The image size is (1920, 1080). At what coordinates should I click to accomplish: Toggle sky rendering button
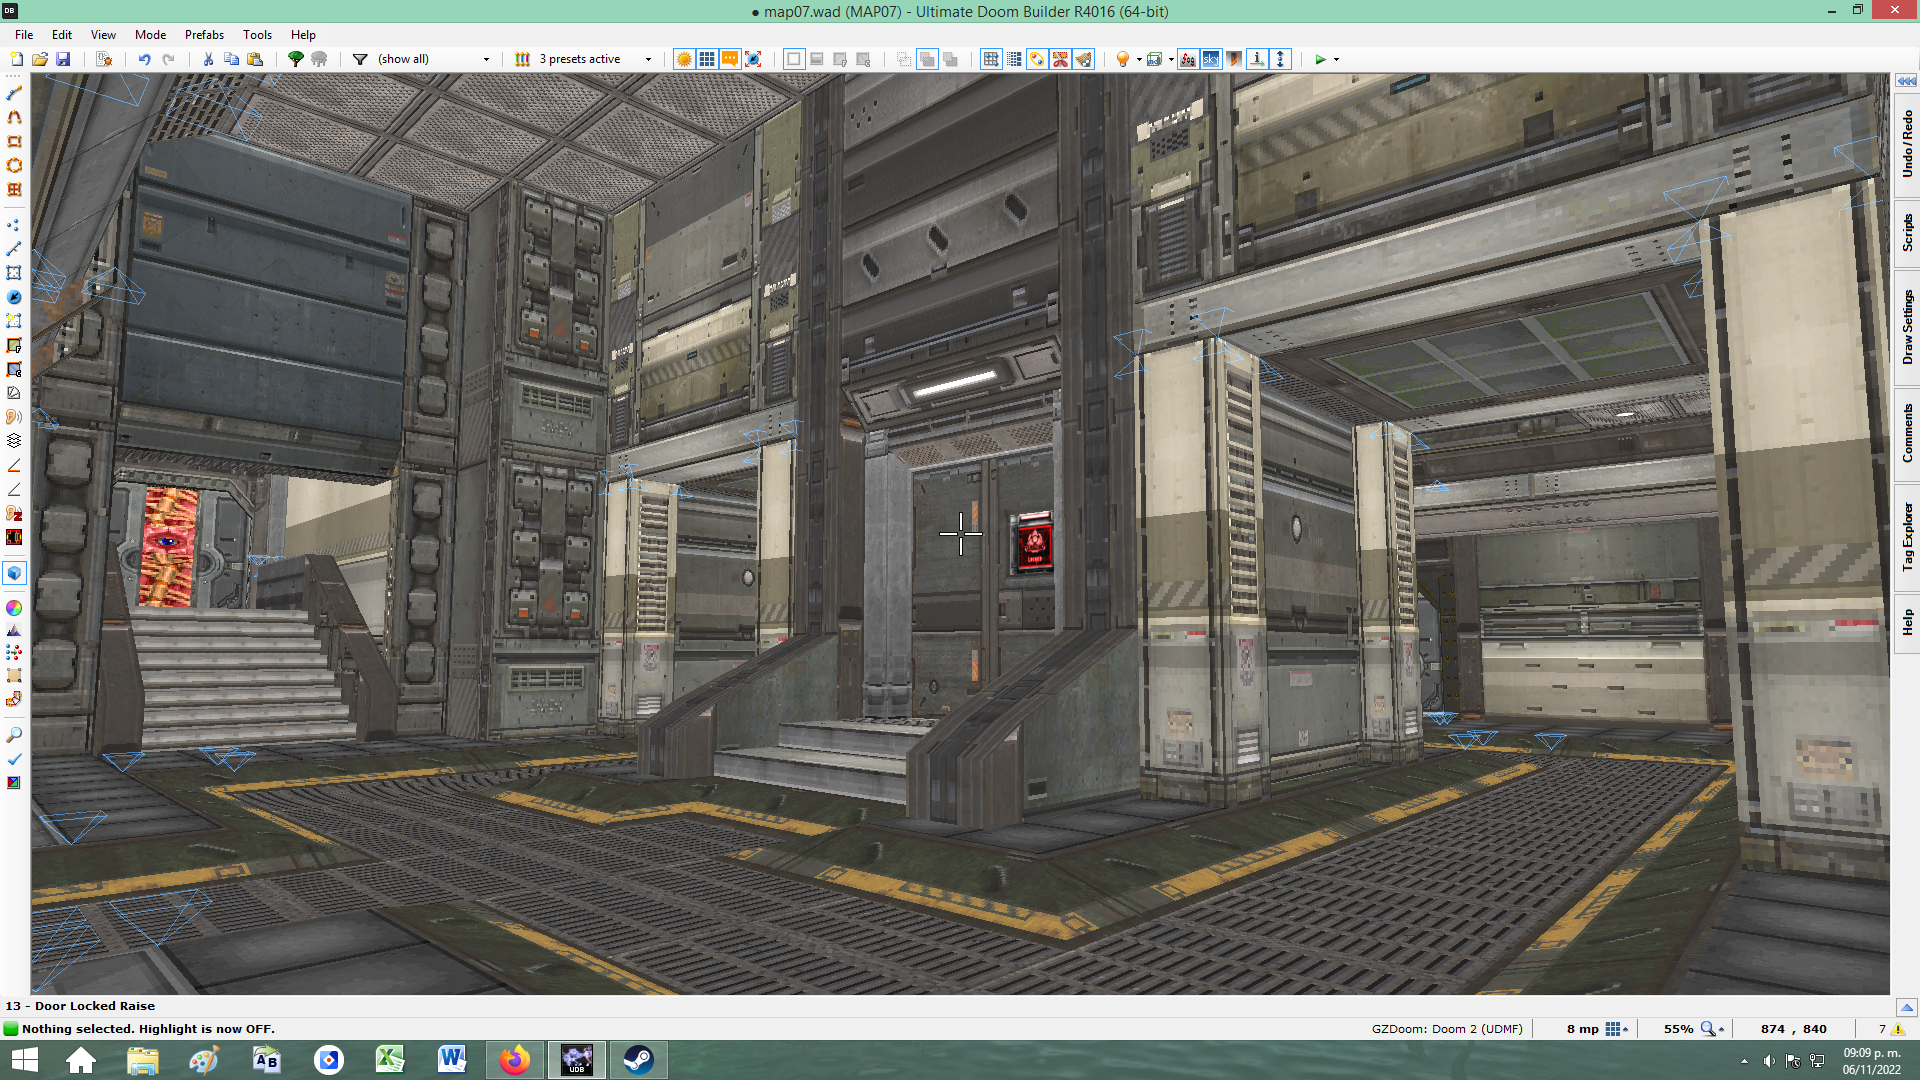tap(1211, 59)
